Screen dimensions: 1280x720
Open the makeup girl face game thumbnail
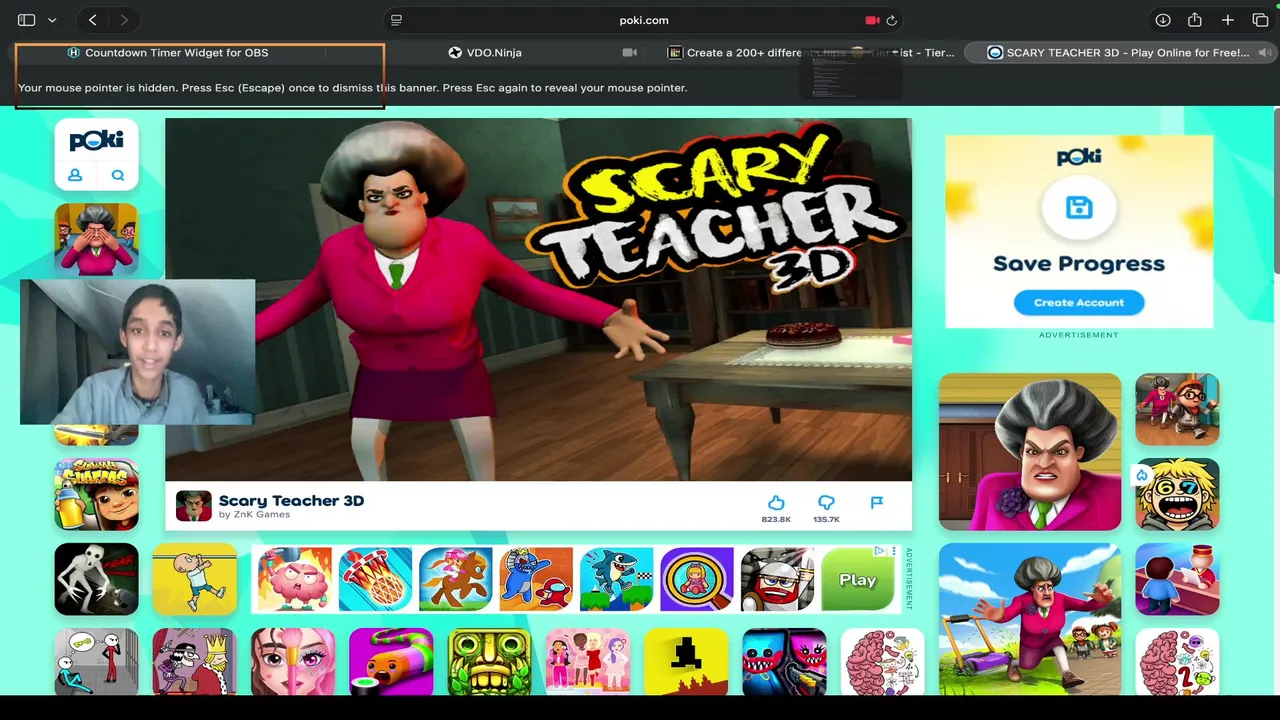[x=292, y=661]
